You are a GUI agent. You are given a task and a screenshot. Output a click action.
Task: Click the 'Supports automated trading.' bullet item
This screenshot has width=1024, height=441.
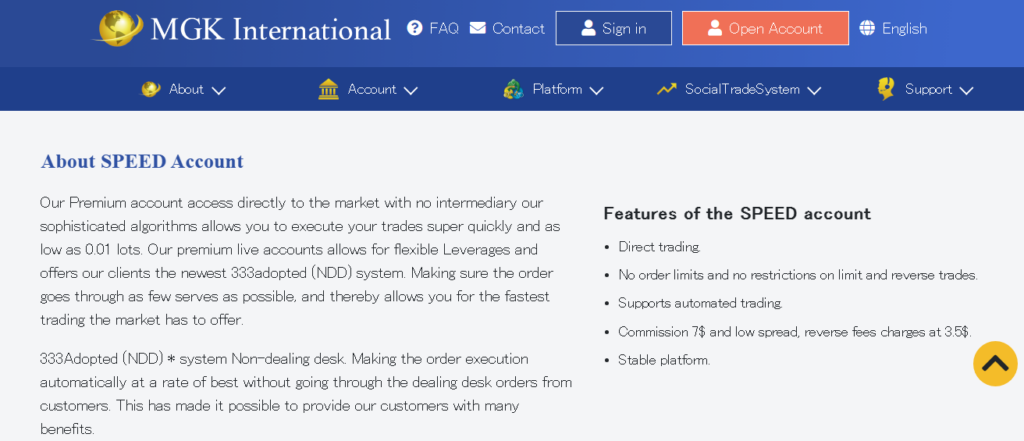(700, 303)
